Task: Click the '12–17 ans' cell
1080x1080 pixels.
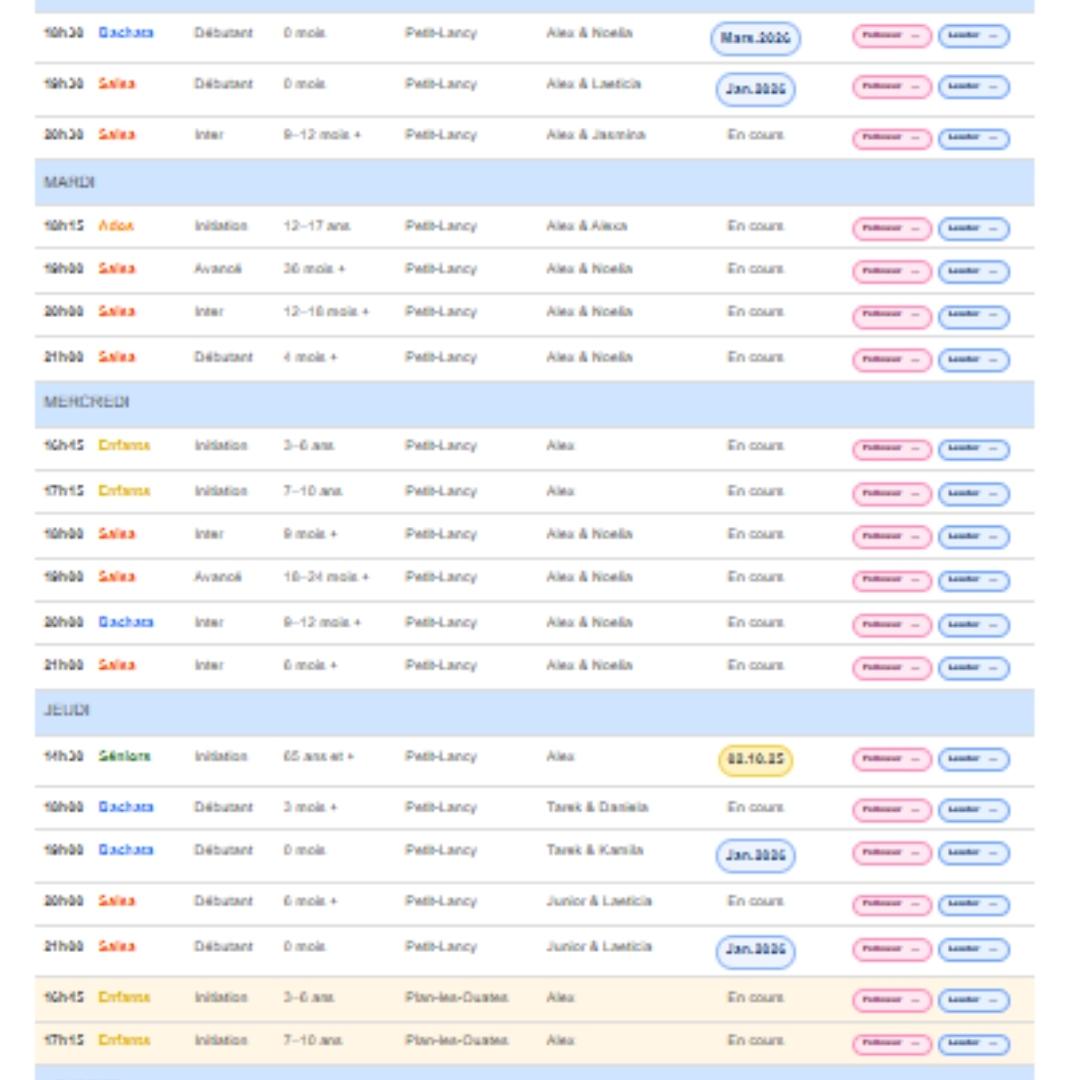Action: click(317, 226)
